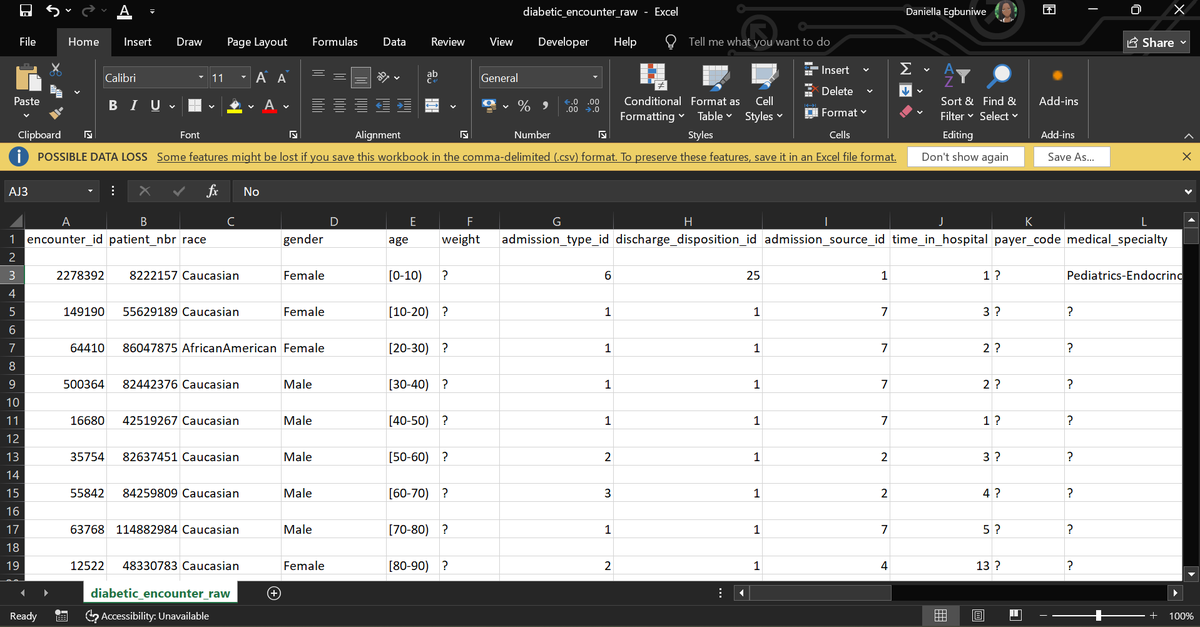The width and height of the screenshot is (1200, 627).
Task: Click the Insert Function fx icon
Action: (212, 191)
